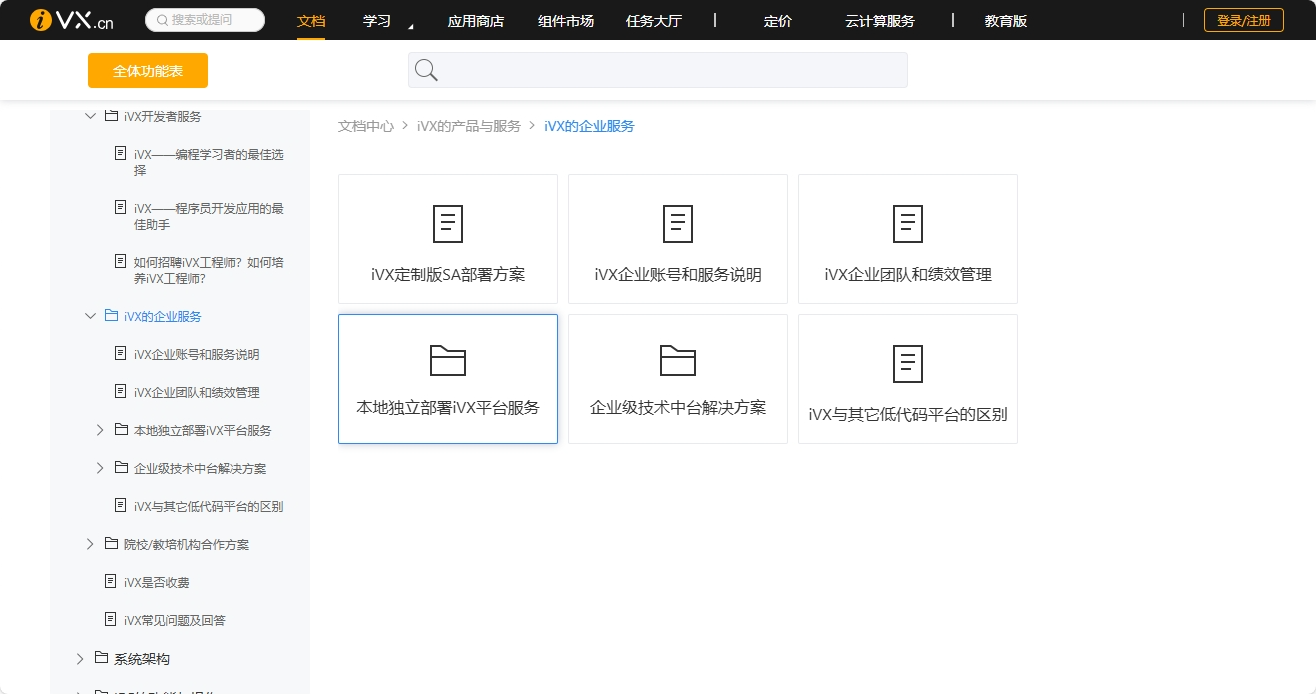Click folder icon beside 系统架构

tap(101, 658)
